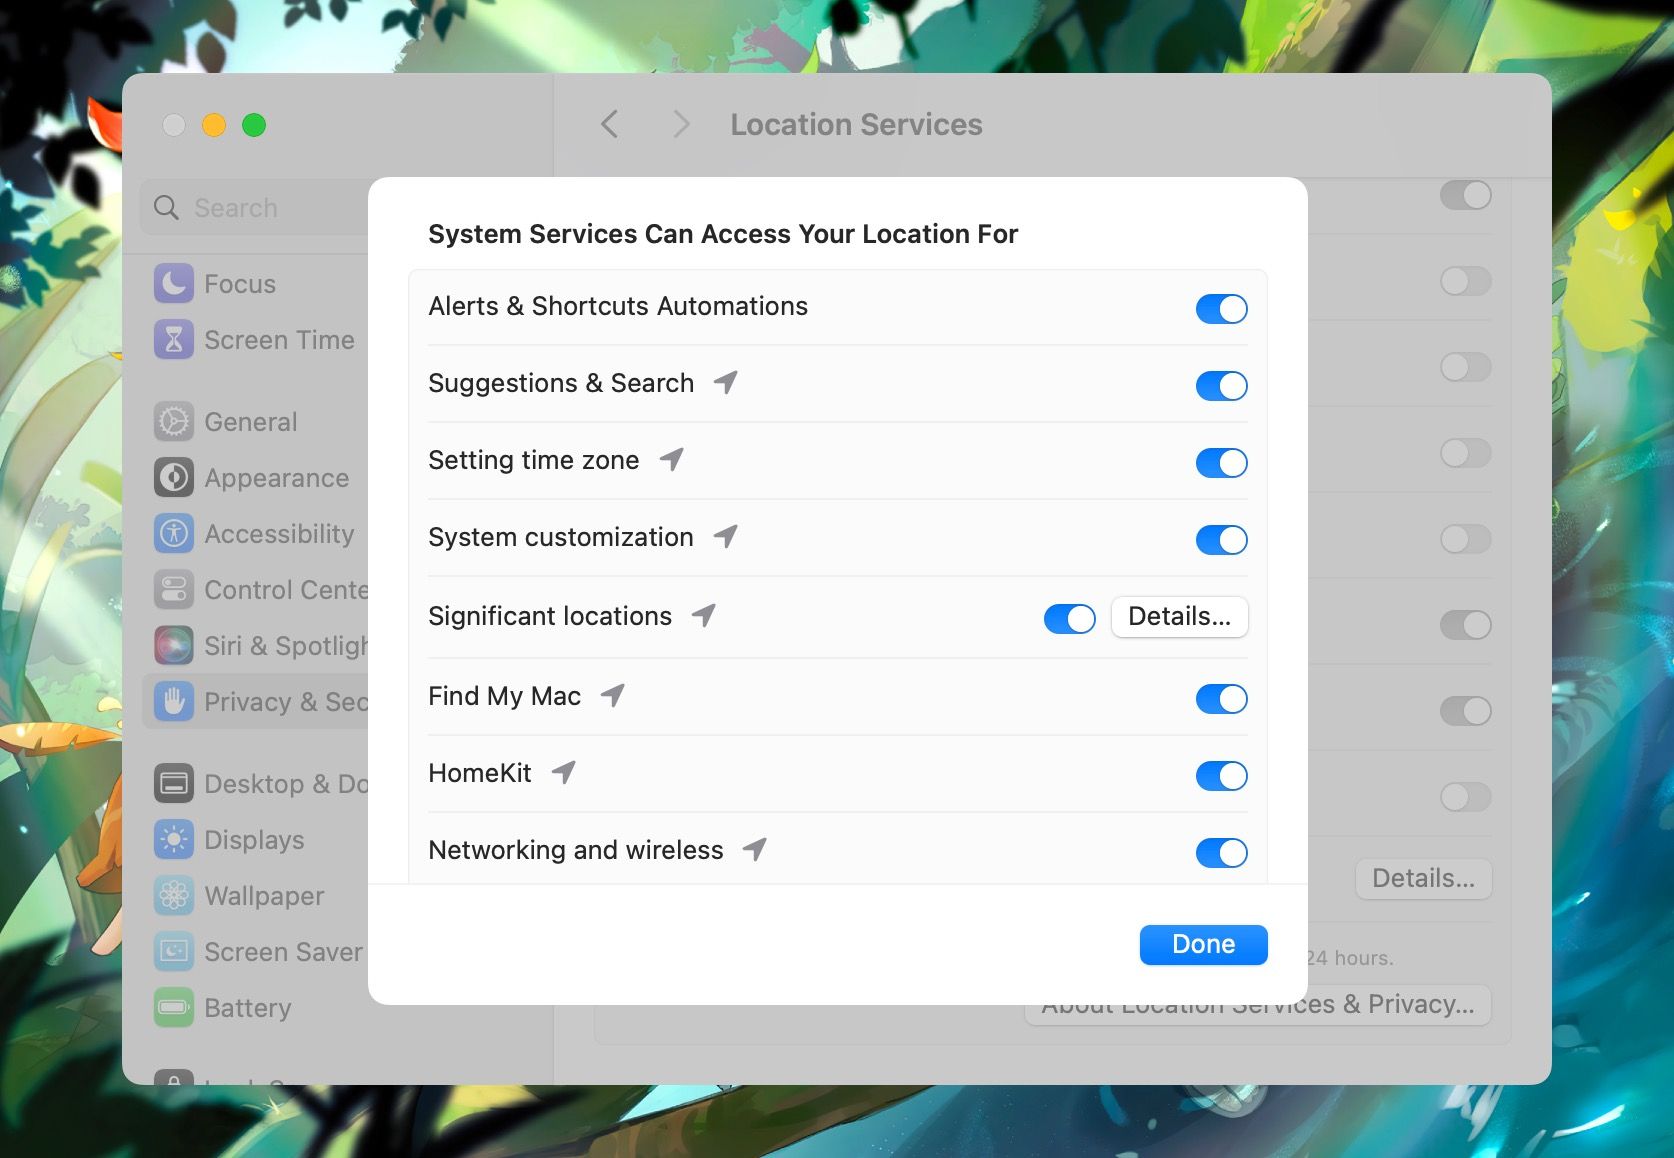The width and height of the screenshot is (1674, 1158).
Task: Click the Wallpaper flower icon
Action: click(x=174, y=896)
